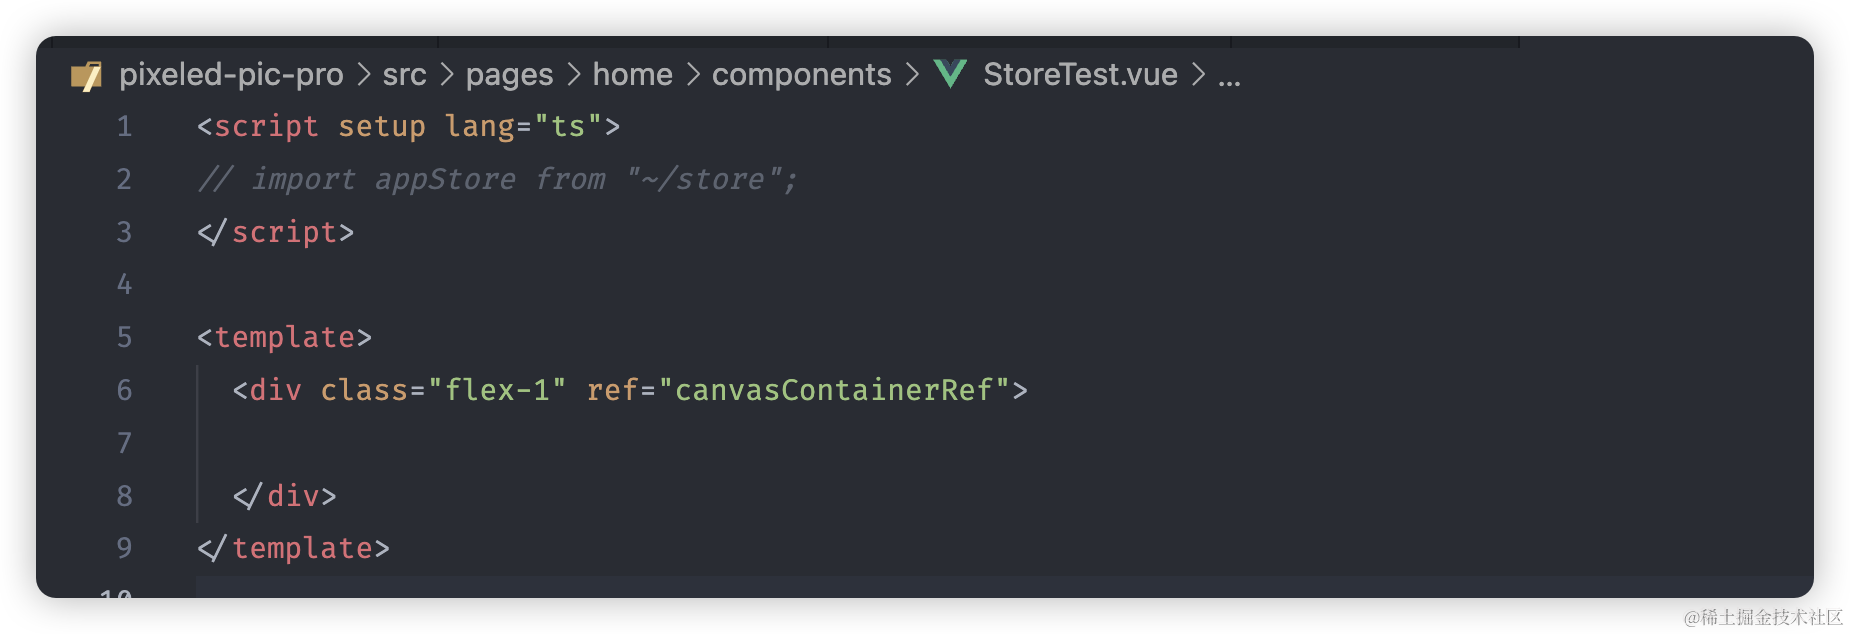
Task: Open pixeled-pic-pro breadcrumb folder
Action: click(231, 75)
